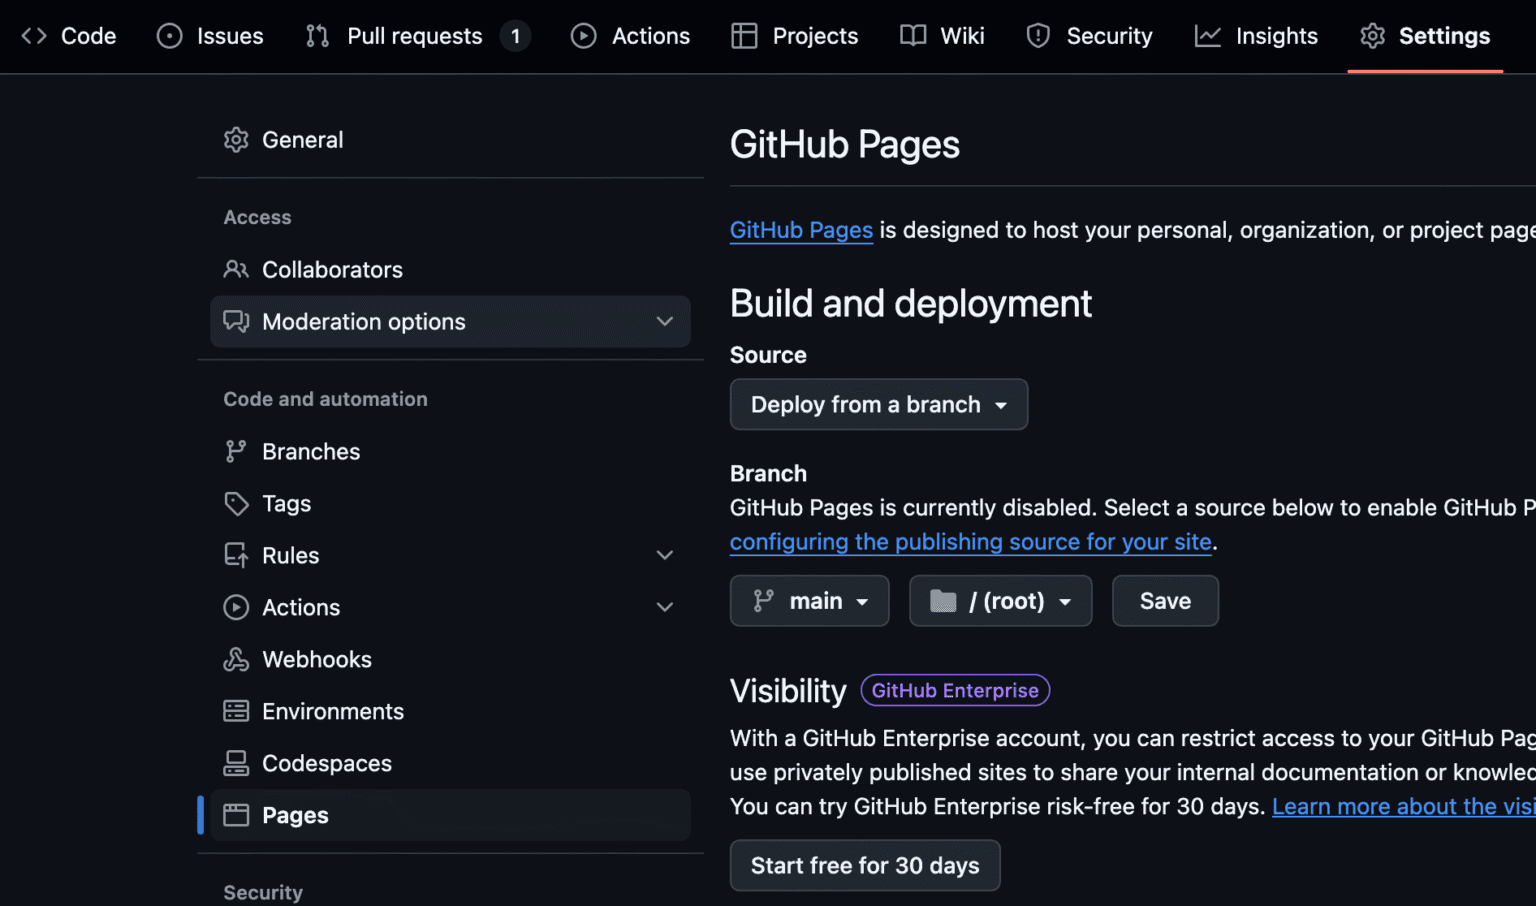This screenshot has height=906, width=1536.
Task: Click the Collaborators people icon
Action: coord(236,269)
